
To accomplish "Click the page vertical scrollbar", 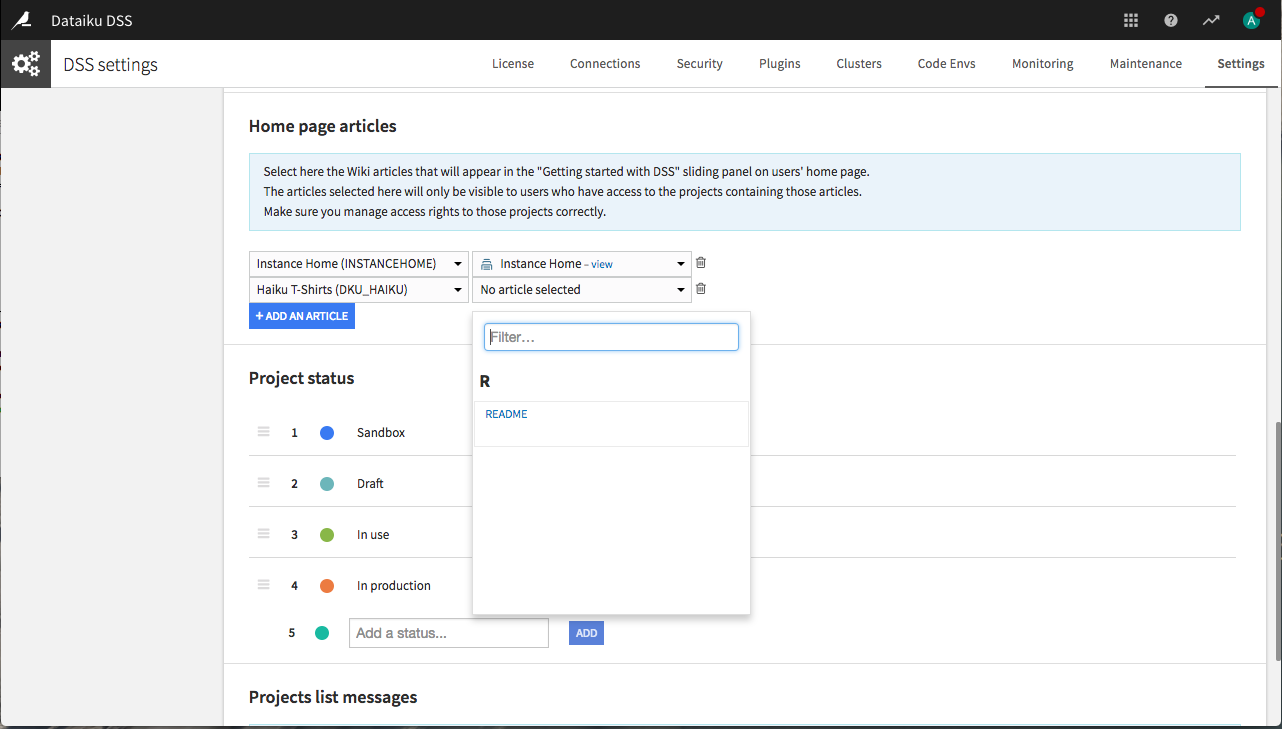I will tap(1277, 540).
